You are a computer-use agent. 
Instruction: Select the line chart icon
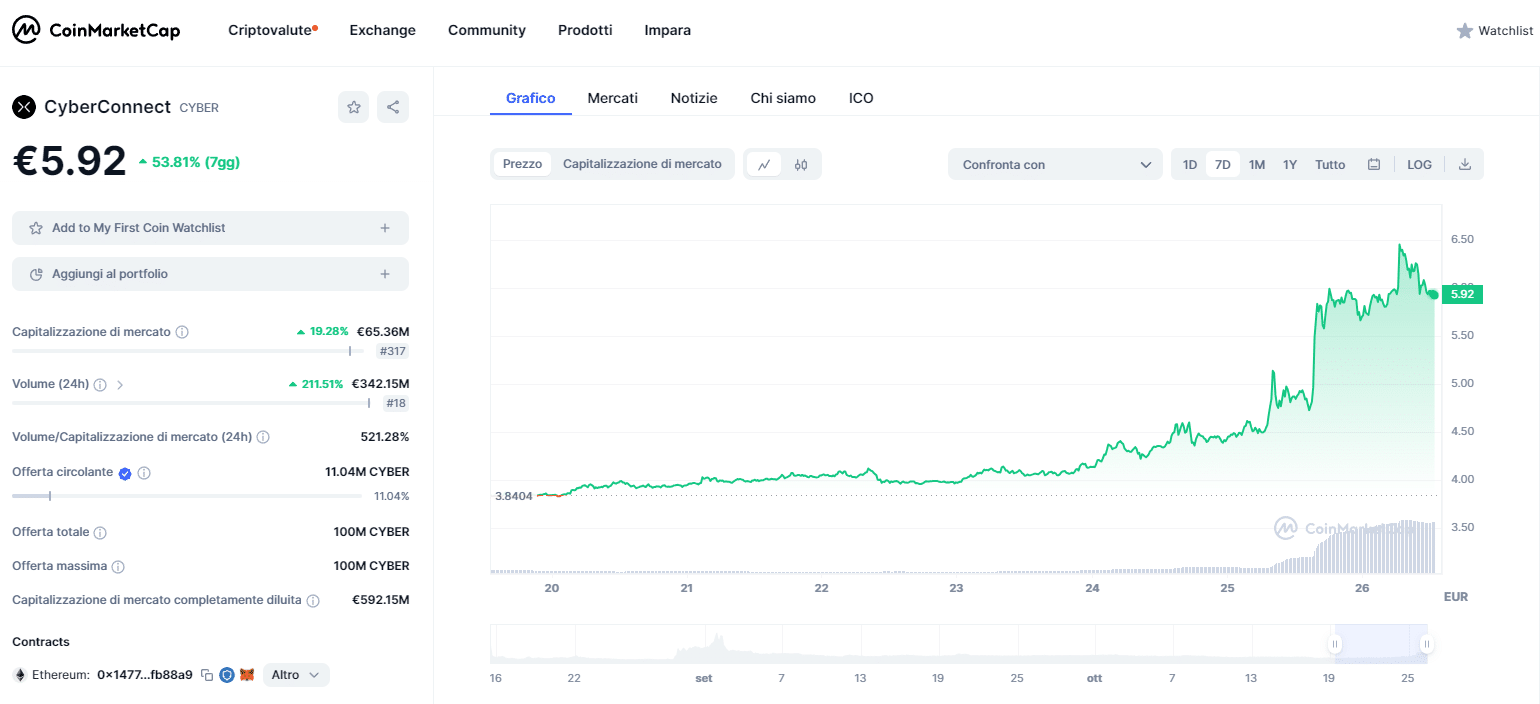pyautogui.click(x=764, y=165)
